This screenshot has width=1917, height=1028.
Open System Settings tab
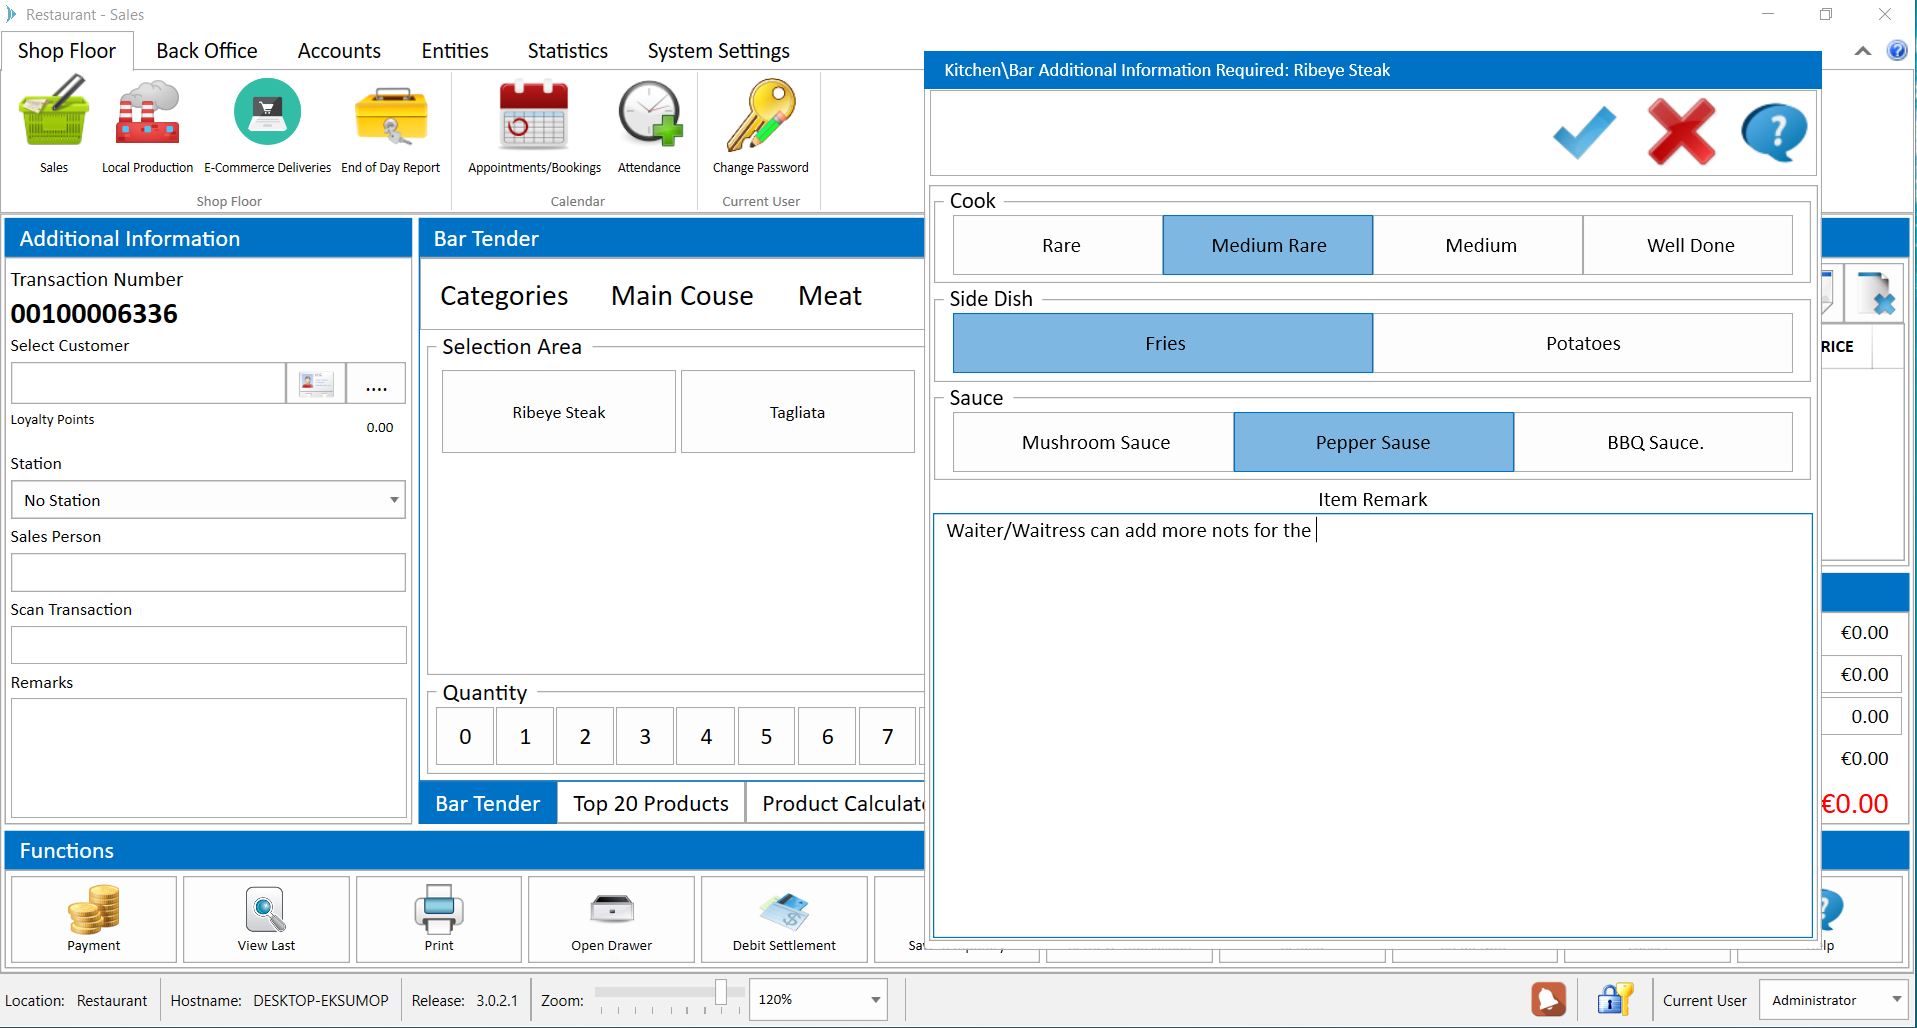(x=718, y=51)
